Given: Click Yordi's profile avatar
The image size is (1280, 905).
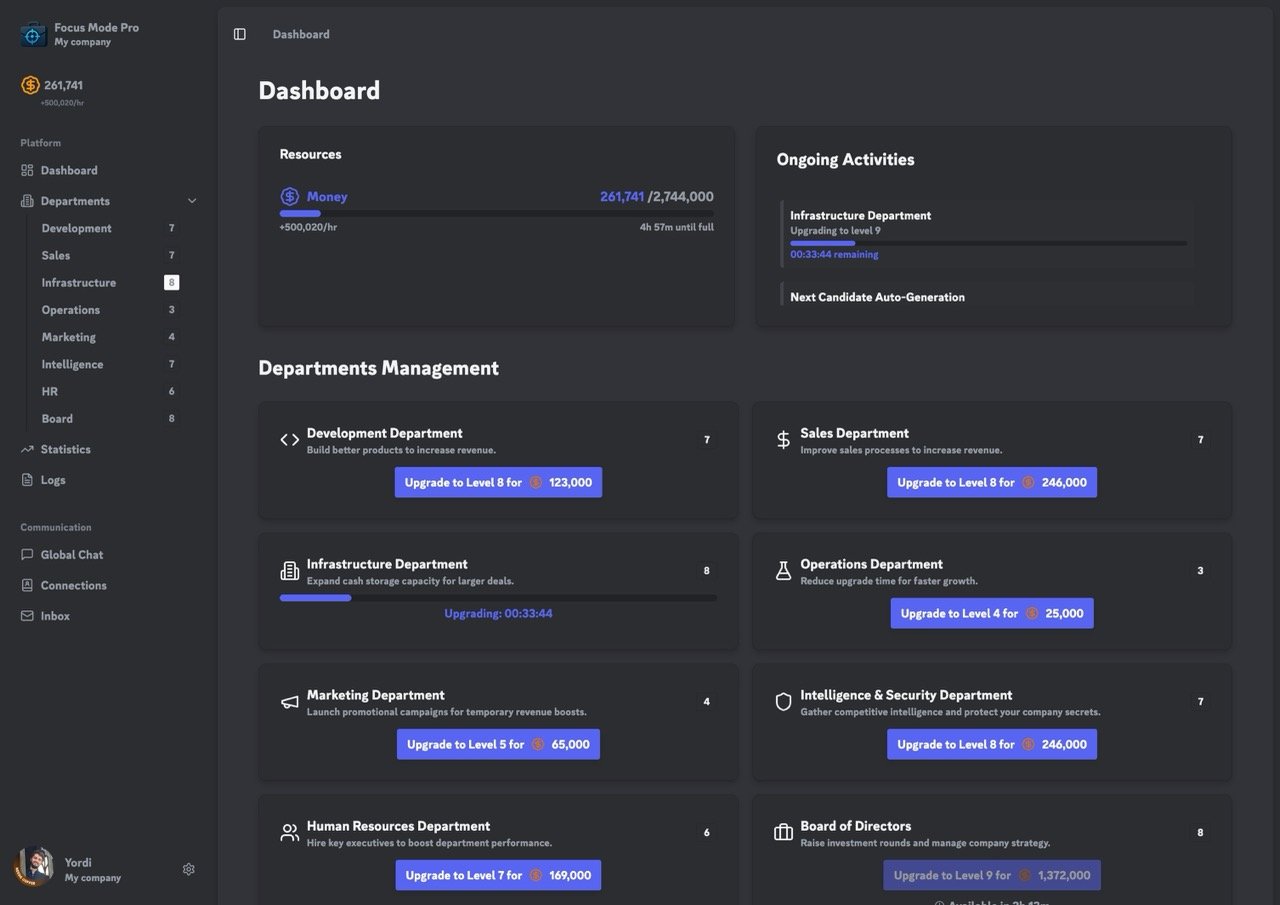Looking at the screenshot, I should pos(34,866).
